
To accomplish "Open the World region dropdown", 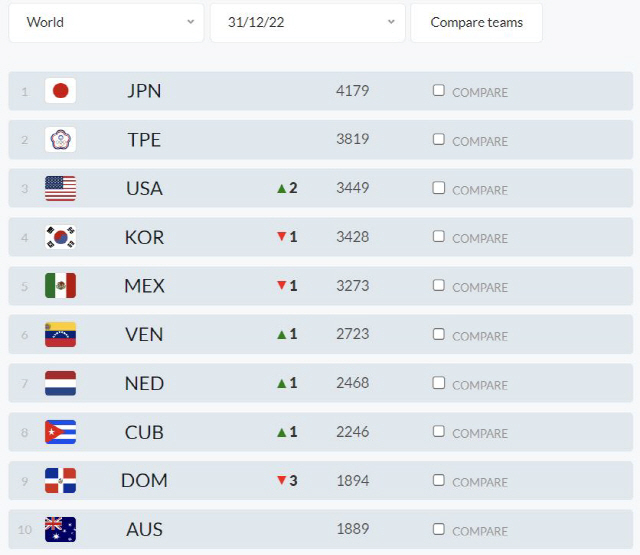I will [106, 22].
